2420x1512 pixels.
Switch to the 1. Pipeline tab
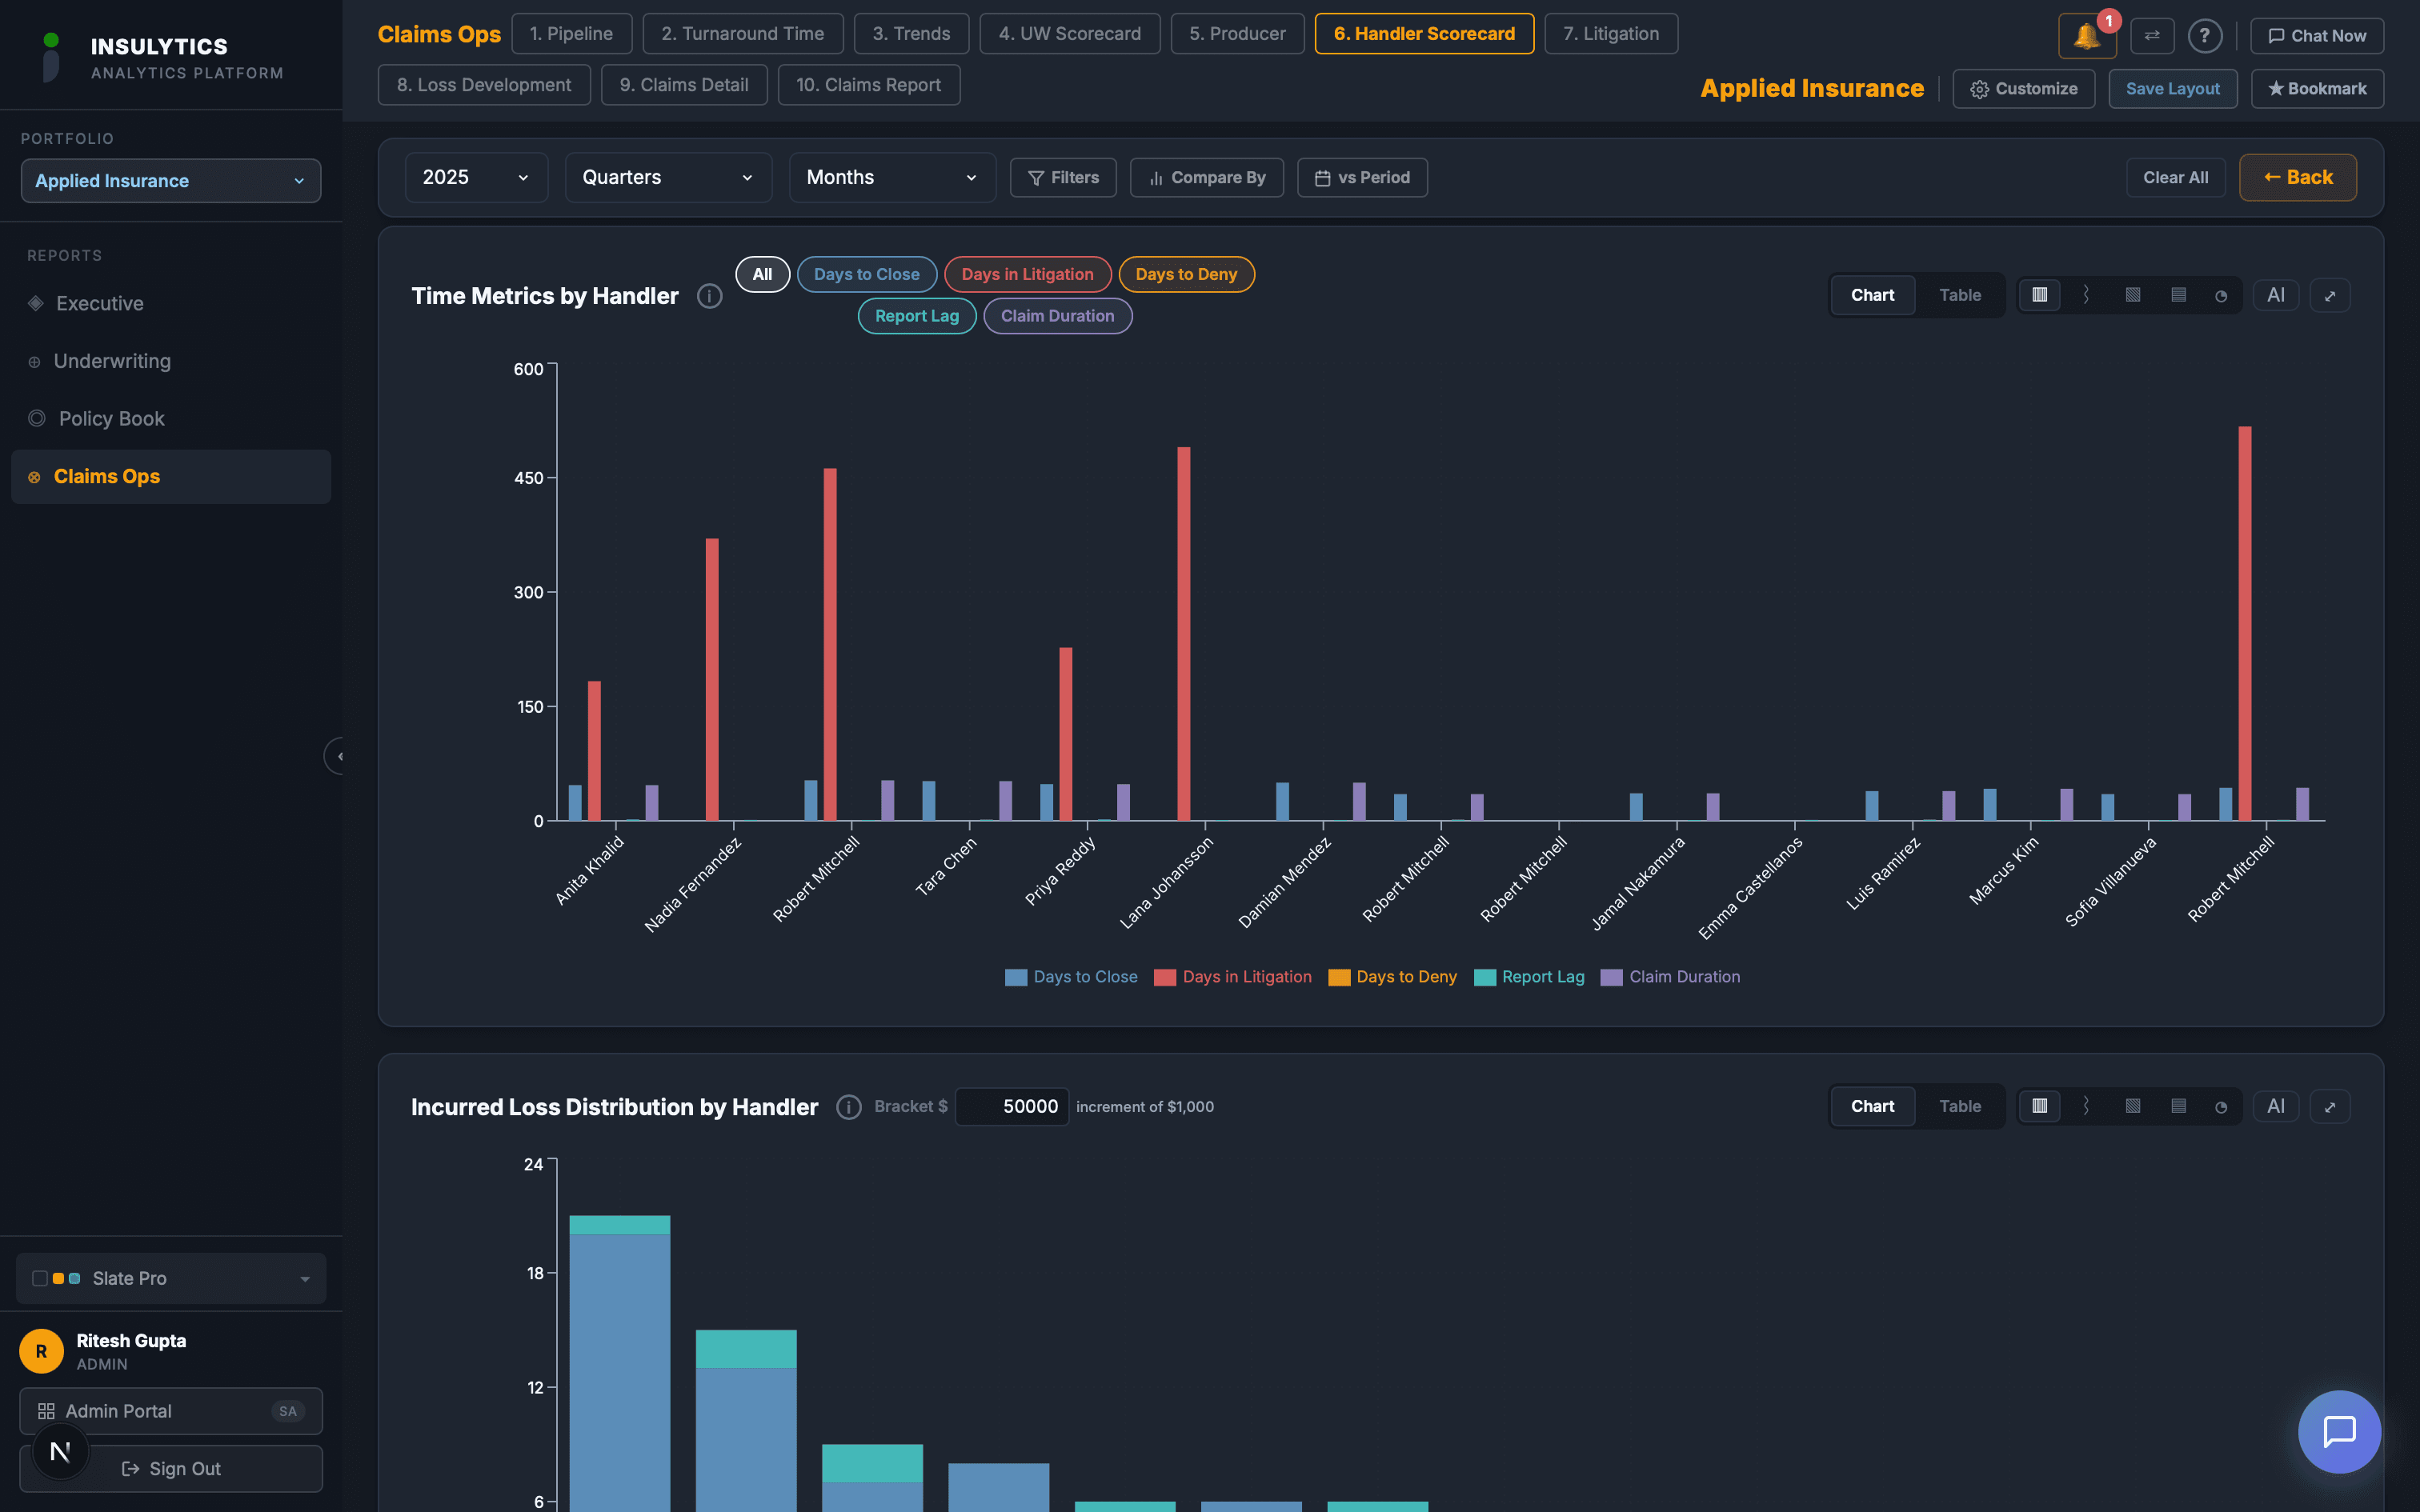pyautogui.click(x=571, y=34)
